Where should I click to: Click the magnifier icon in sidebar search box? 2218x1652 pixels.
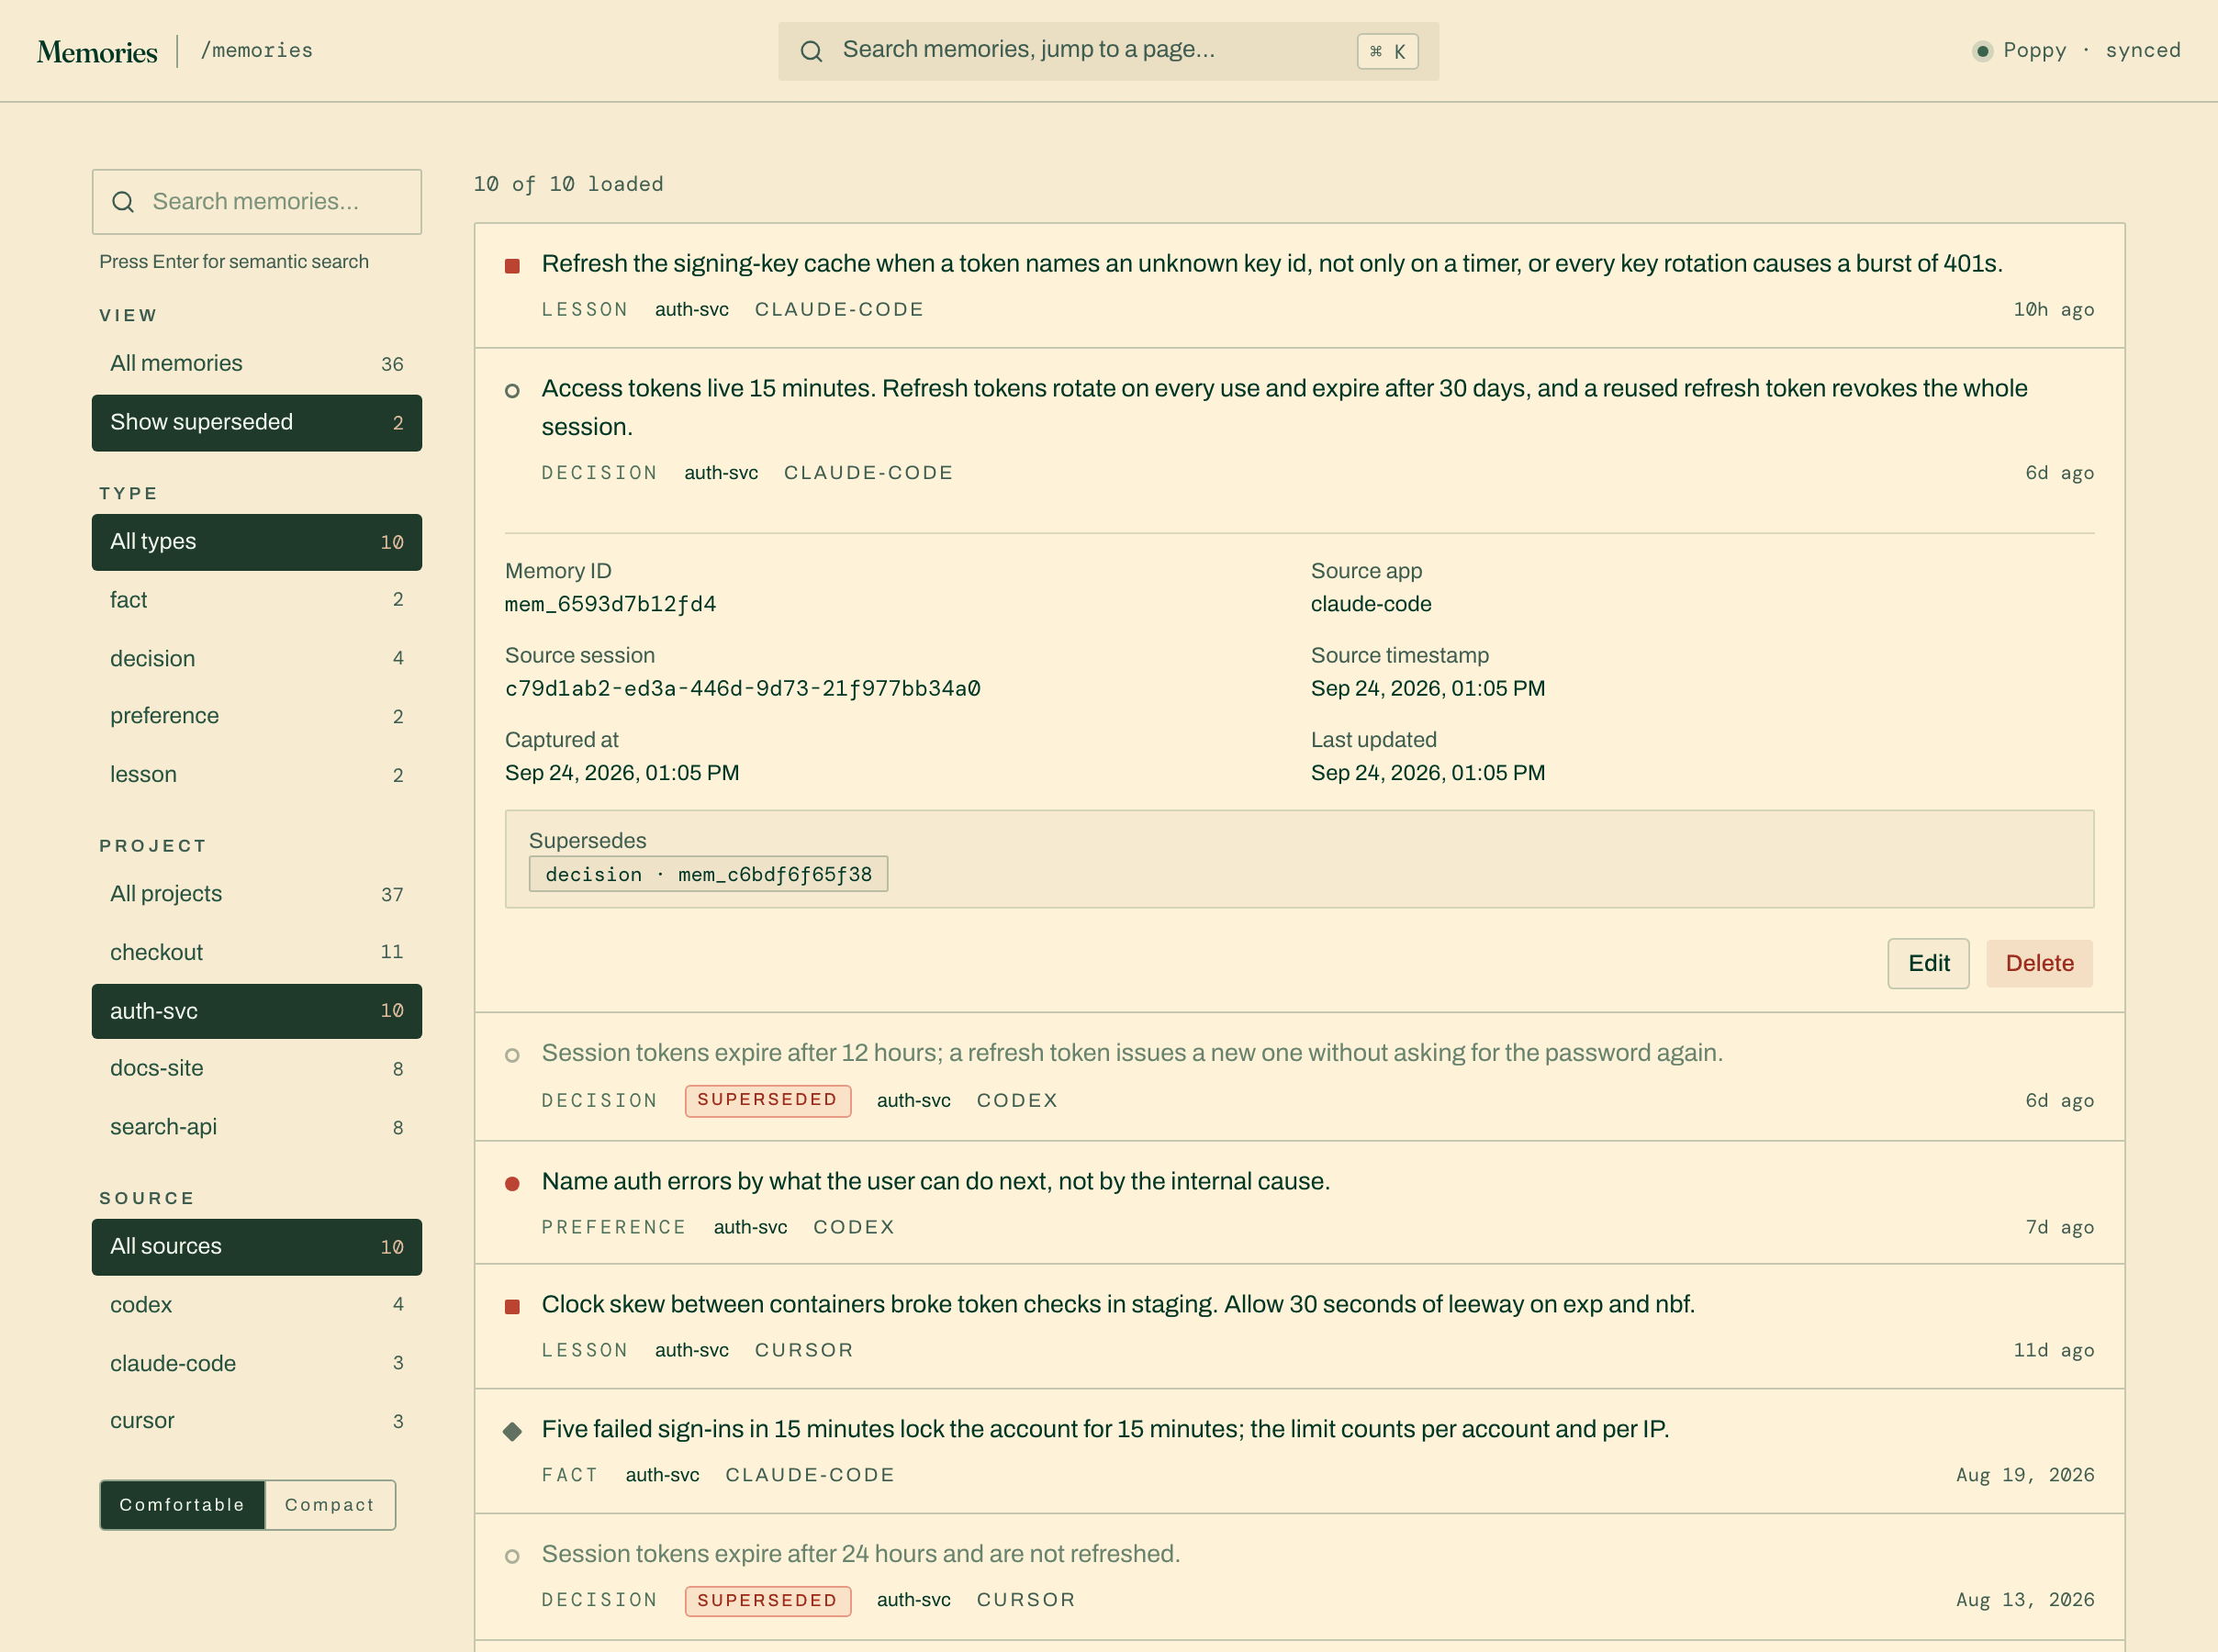(123, 202)
